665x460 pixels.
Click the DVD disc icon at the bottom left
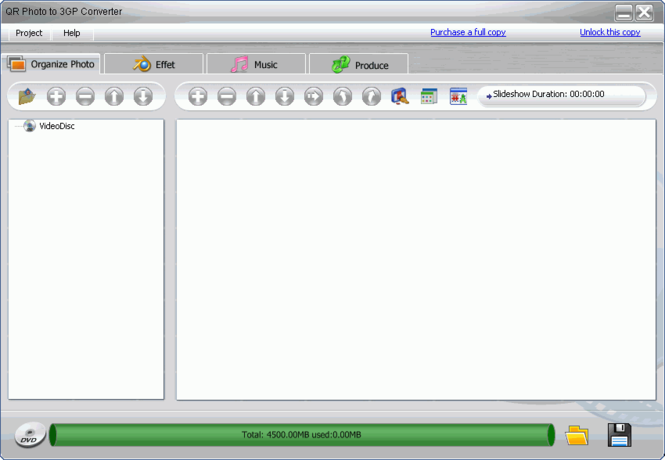(x=30, y=435)
